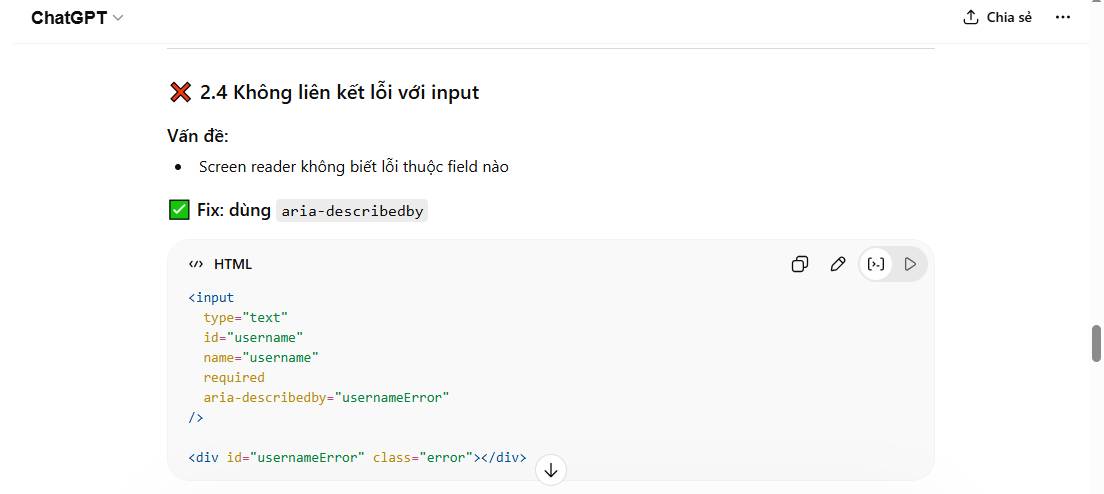Open the three-dot more options menu
The height and width of the screenshot is (494, 1104).
coord(1063,17)
